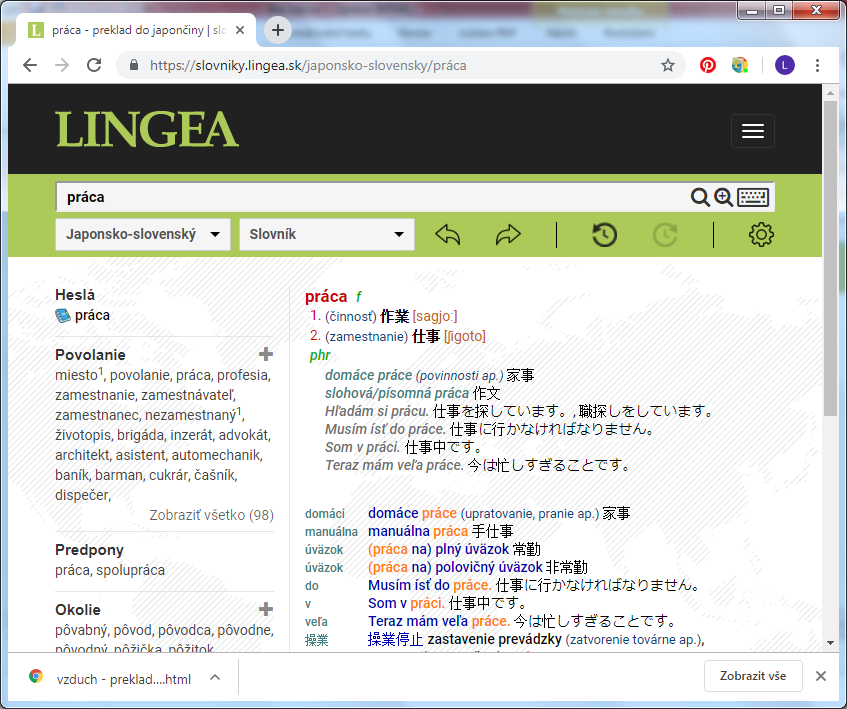Open the vzduch download item options chevron
Viewport: 847px width, 709px height.
(x=215, y=677)
